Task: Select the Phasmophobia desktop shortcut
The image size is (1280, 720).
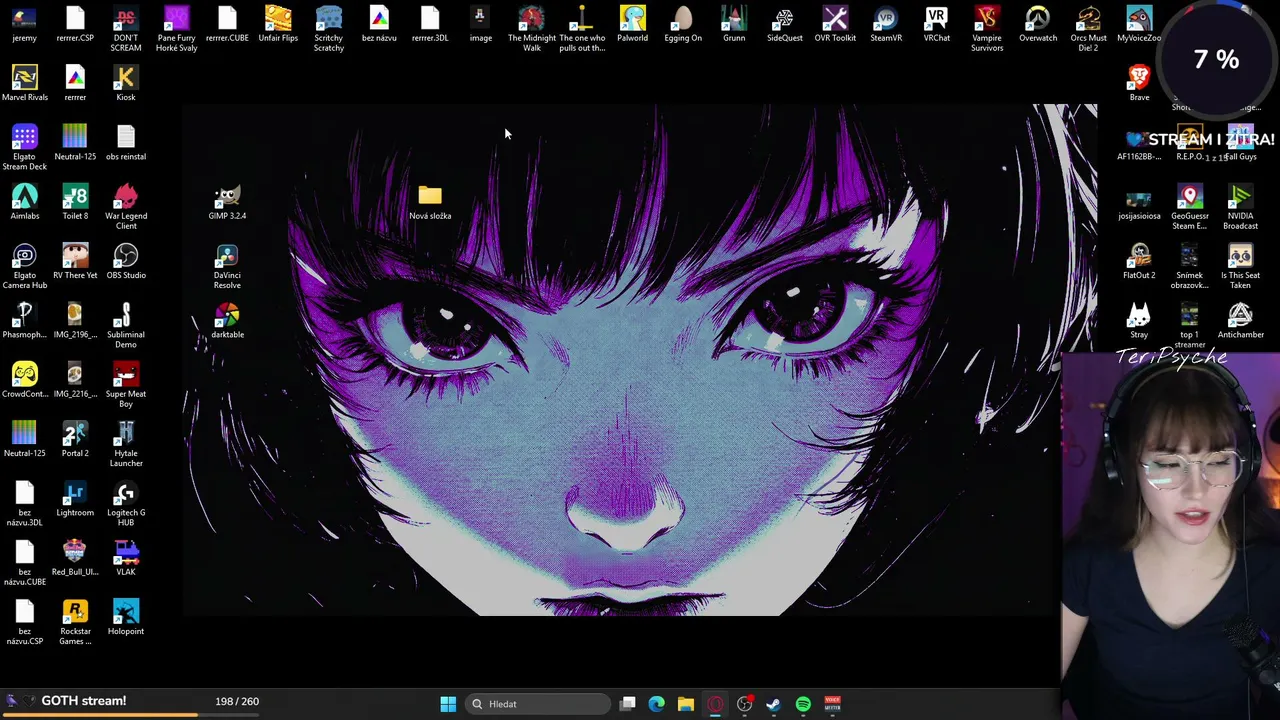Action: (25, 321)
